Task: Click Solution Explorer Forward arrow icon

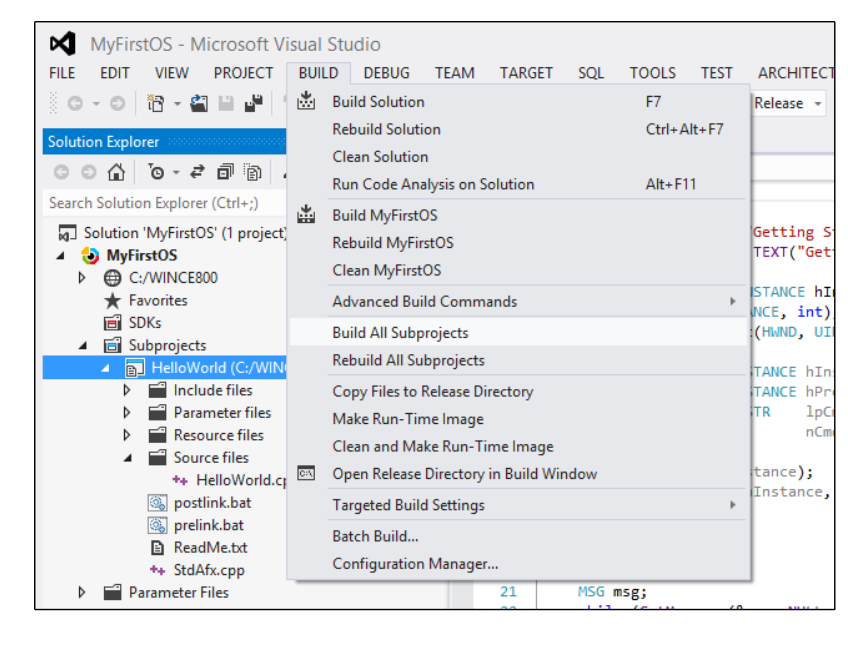Action: click(x=88, y=173)
